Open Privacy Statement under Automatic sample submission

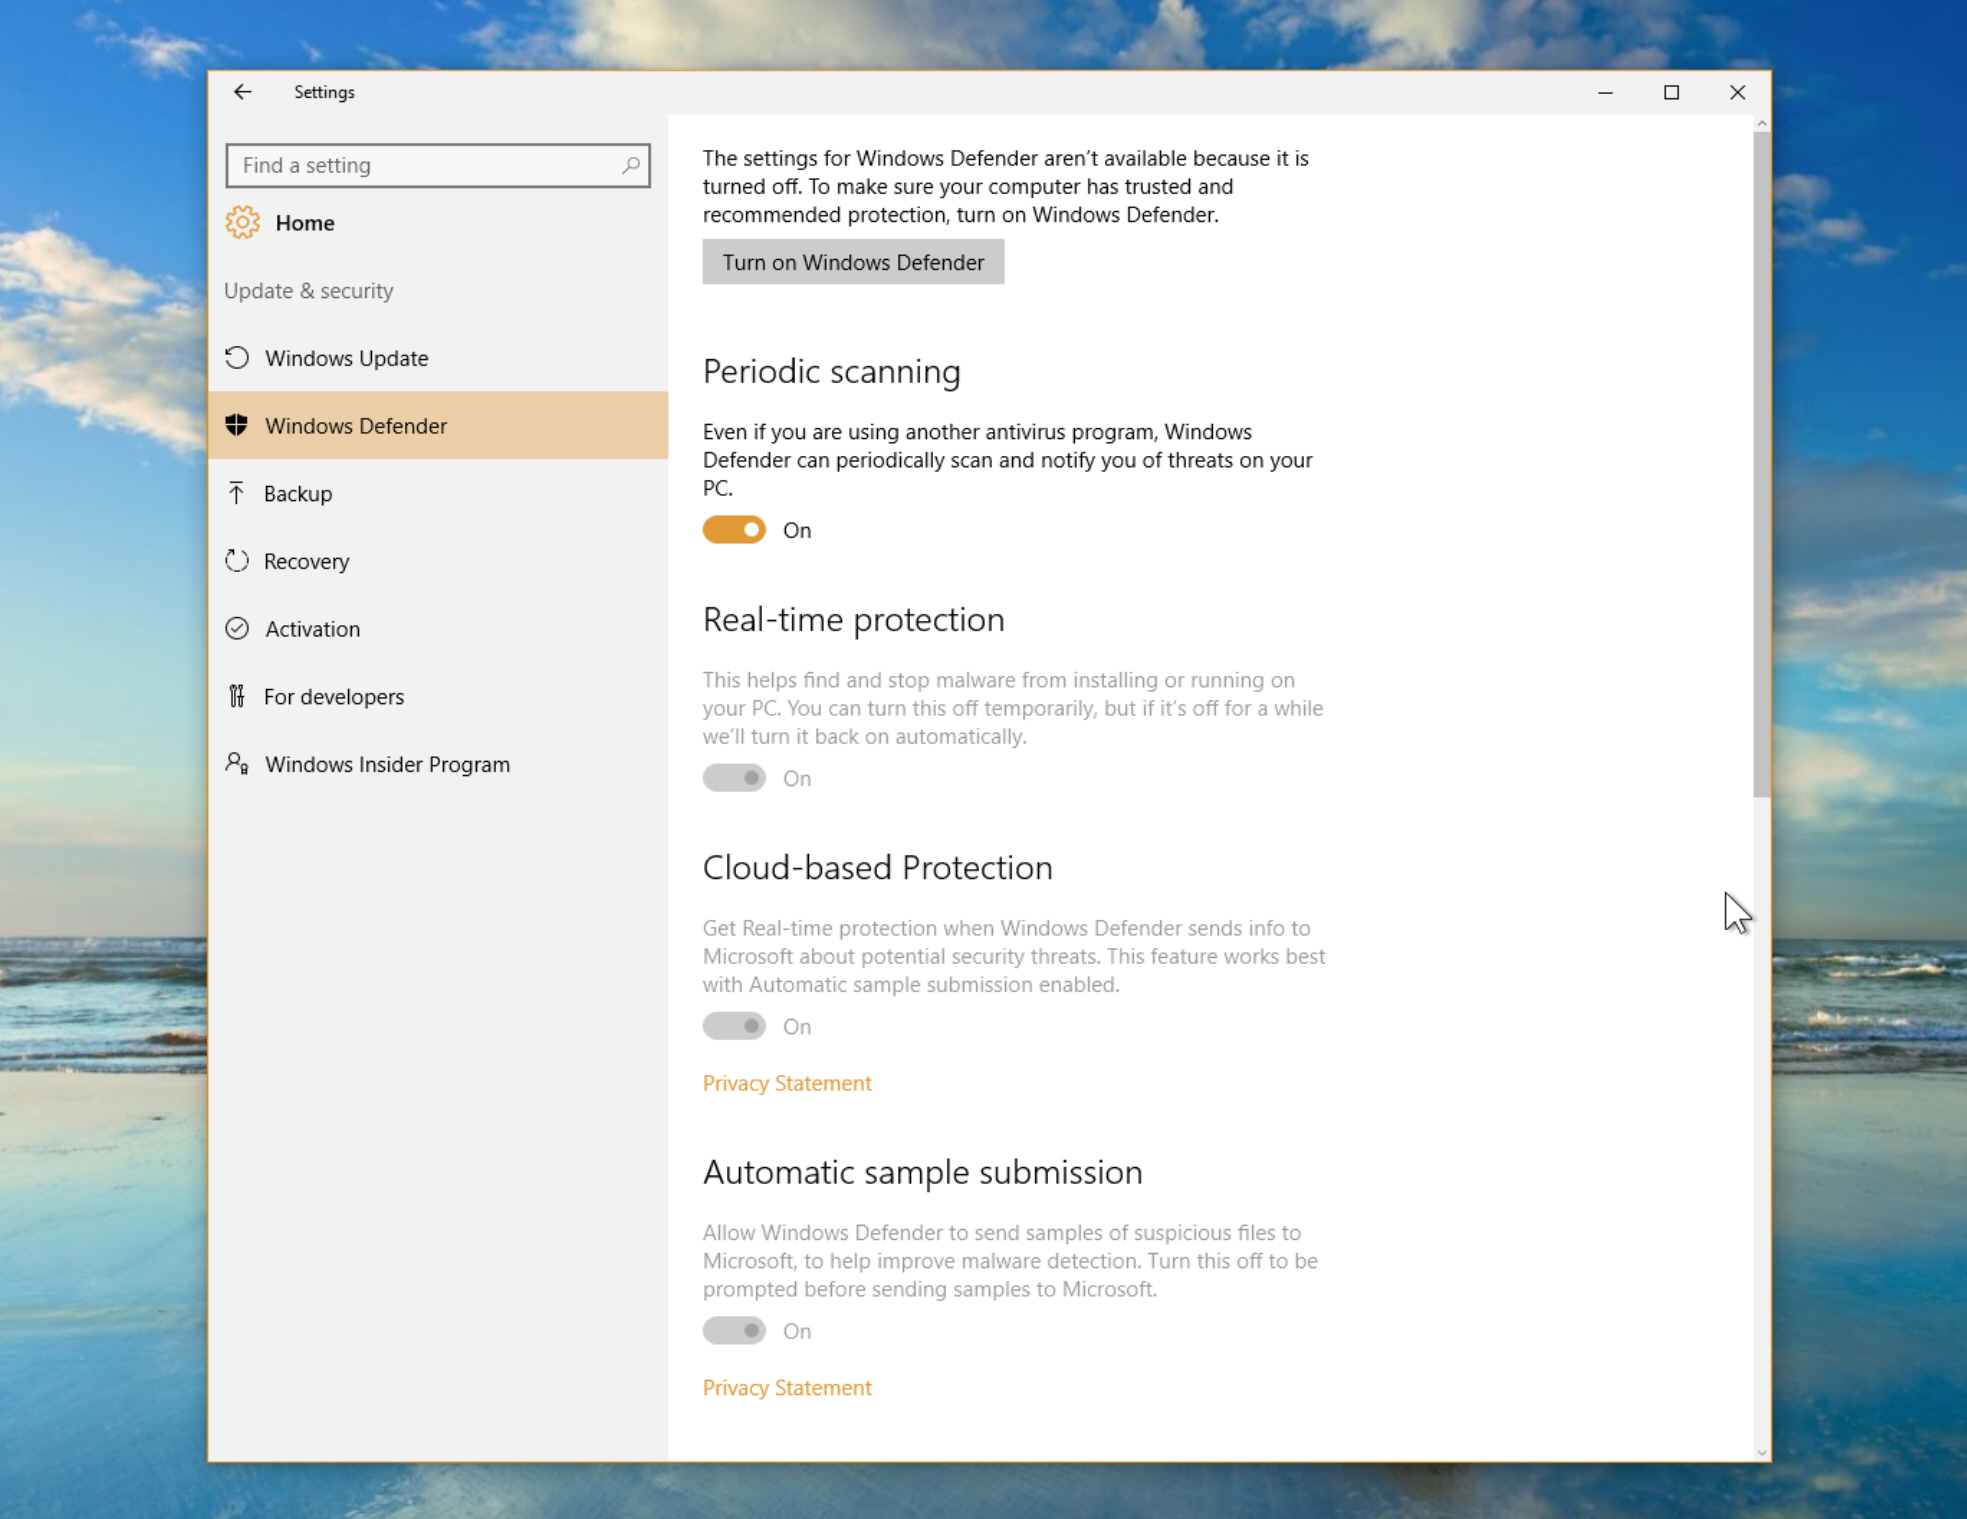pos(787,1388)
